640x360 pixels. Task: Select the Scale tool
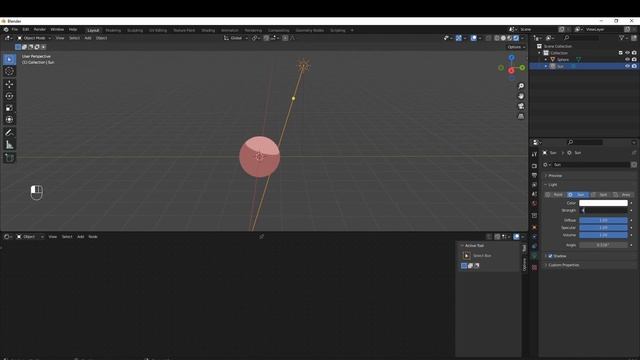9,108
